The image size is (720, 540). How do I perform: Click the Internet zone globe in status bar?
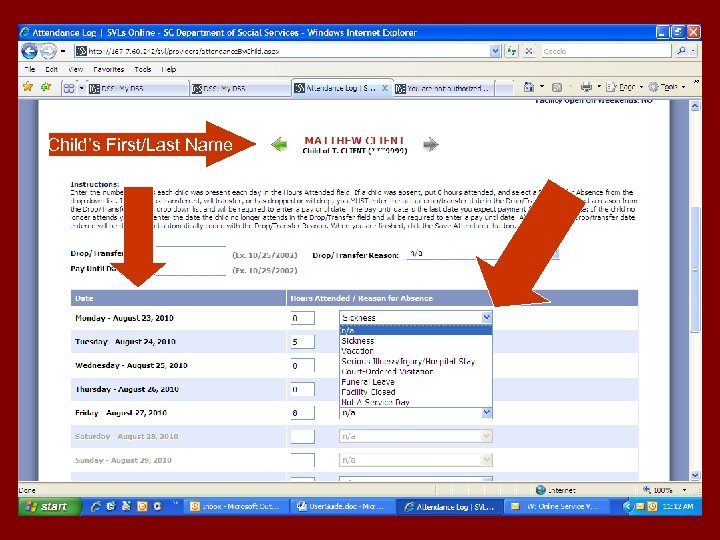point(540,490)
